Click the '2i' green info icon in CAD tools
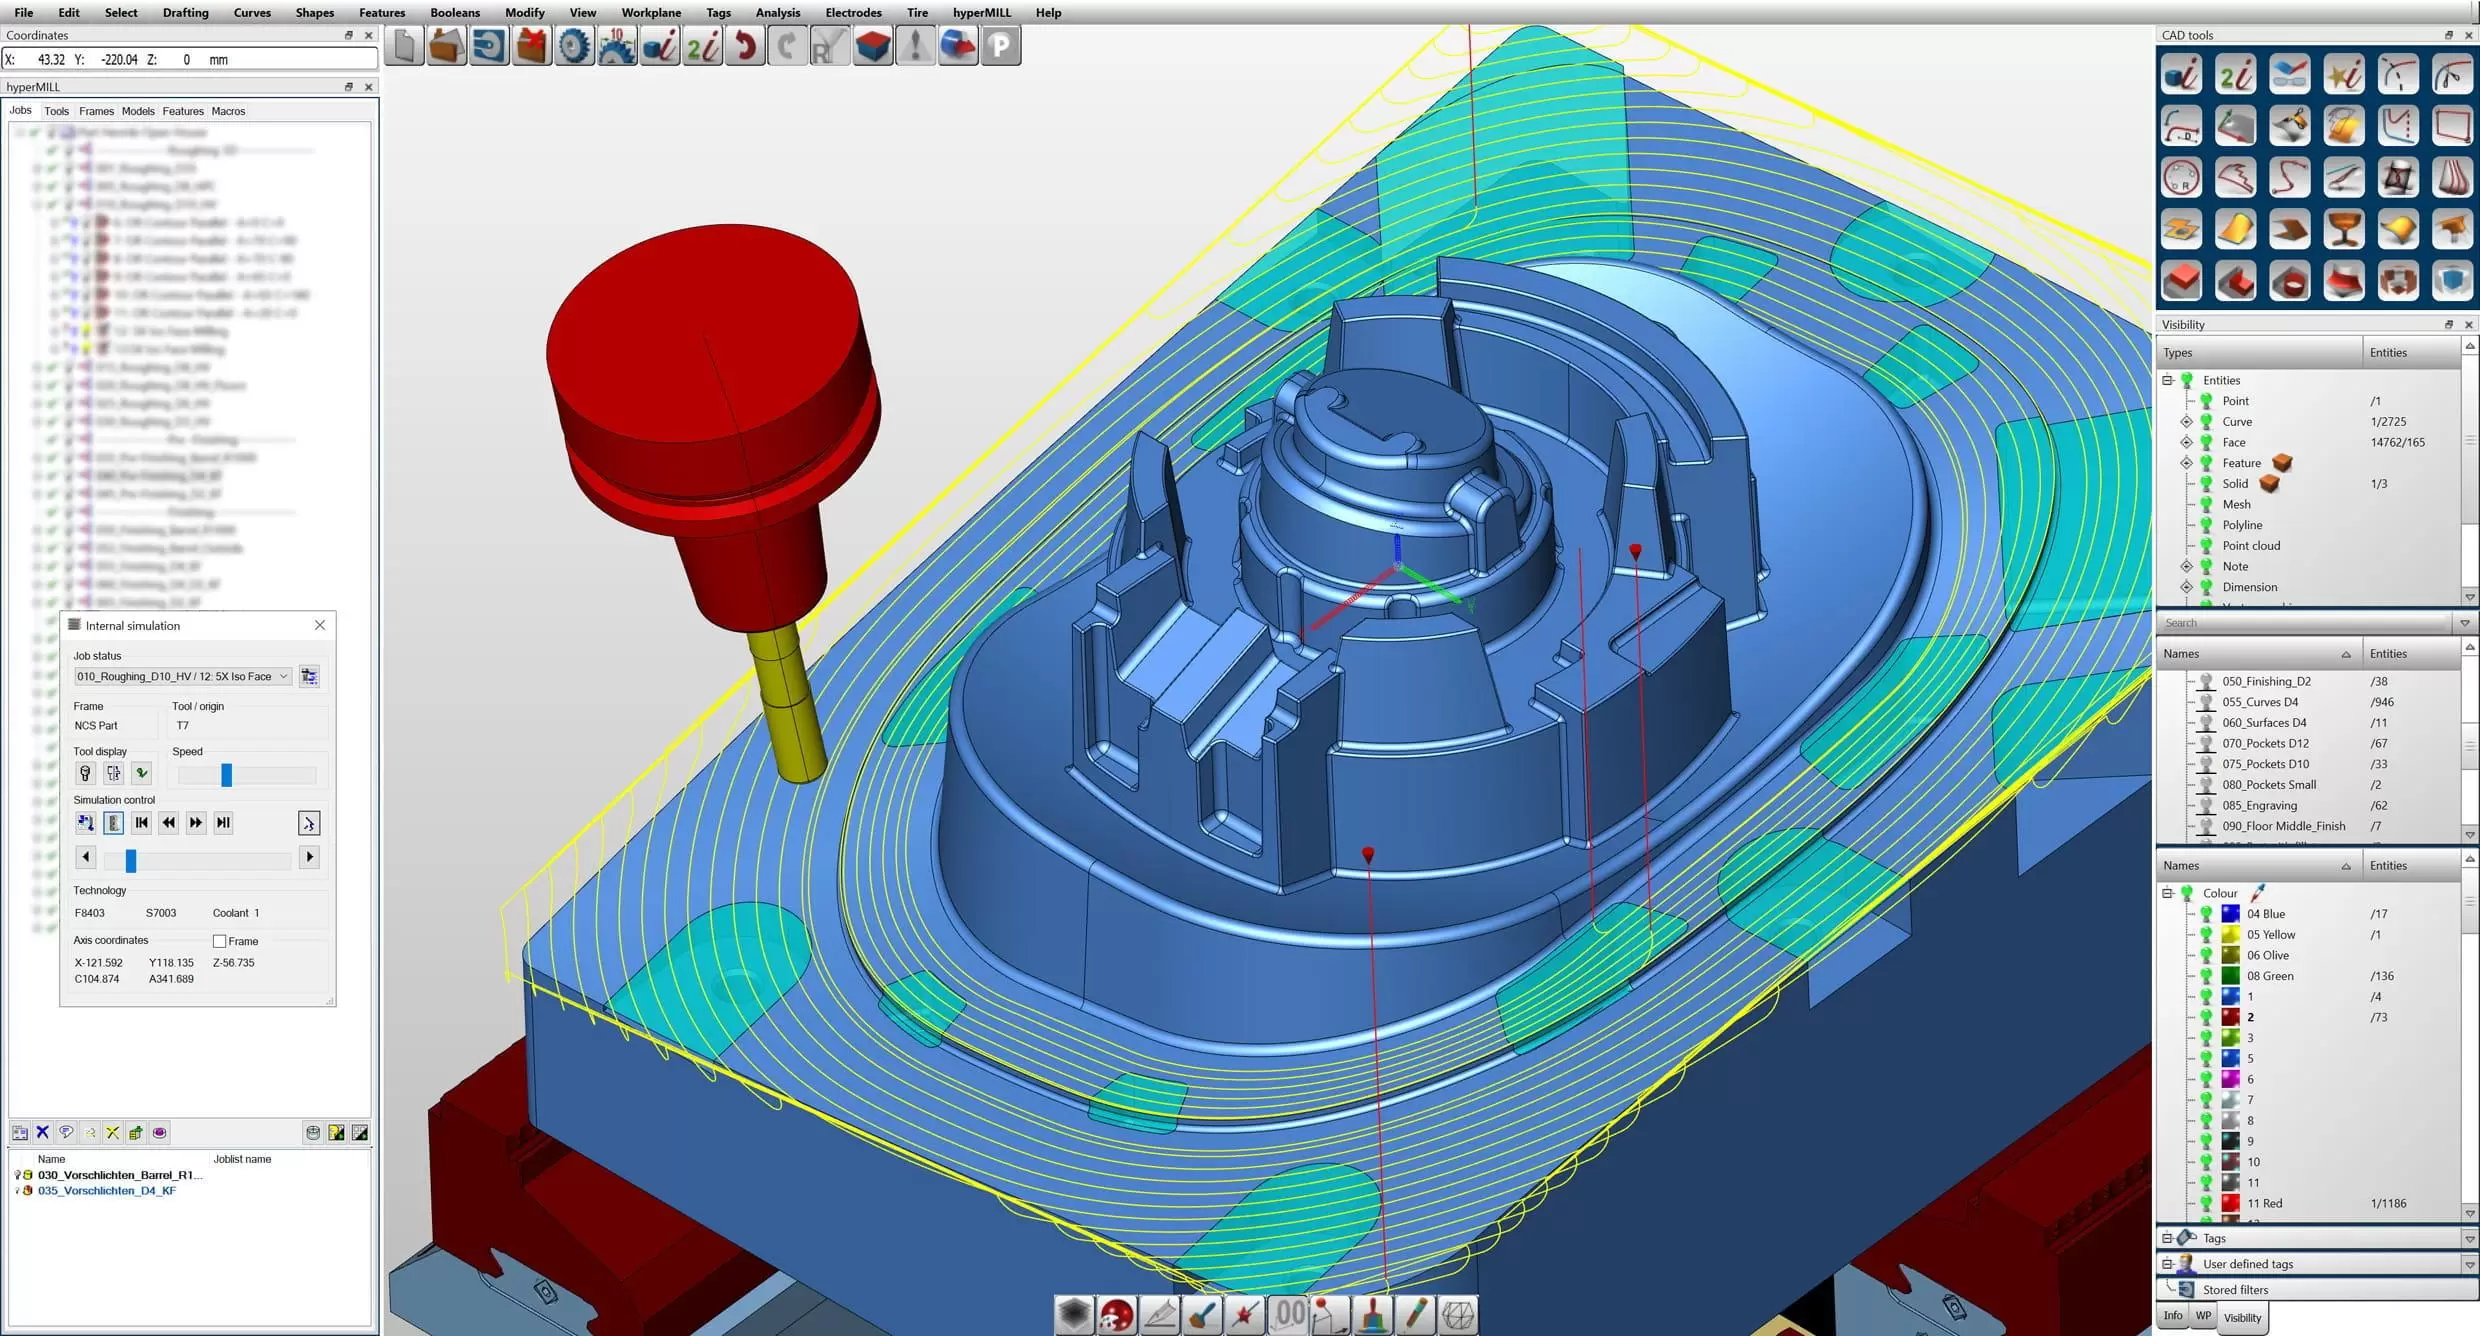Viewport: 2480px width, 1336px height. tap(2235, 74)
